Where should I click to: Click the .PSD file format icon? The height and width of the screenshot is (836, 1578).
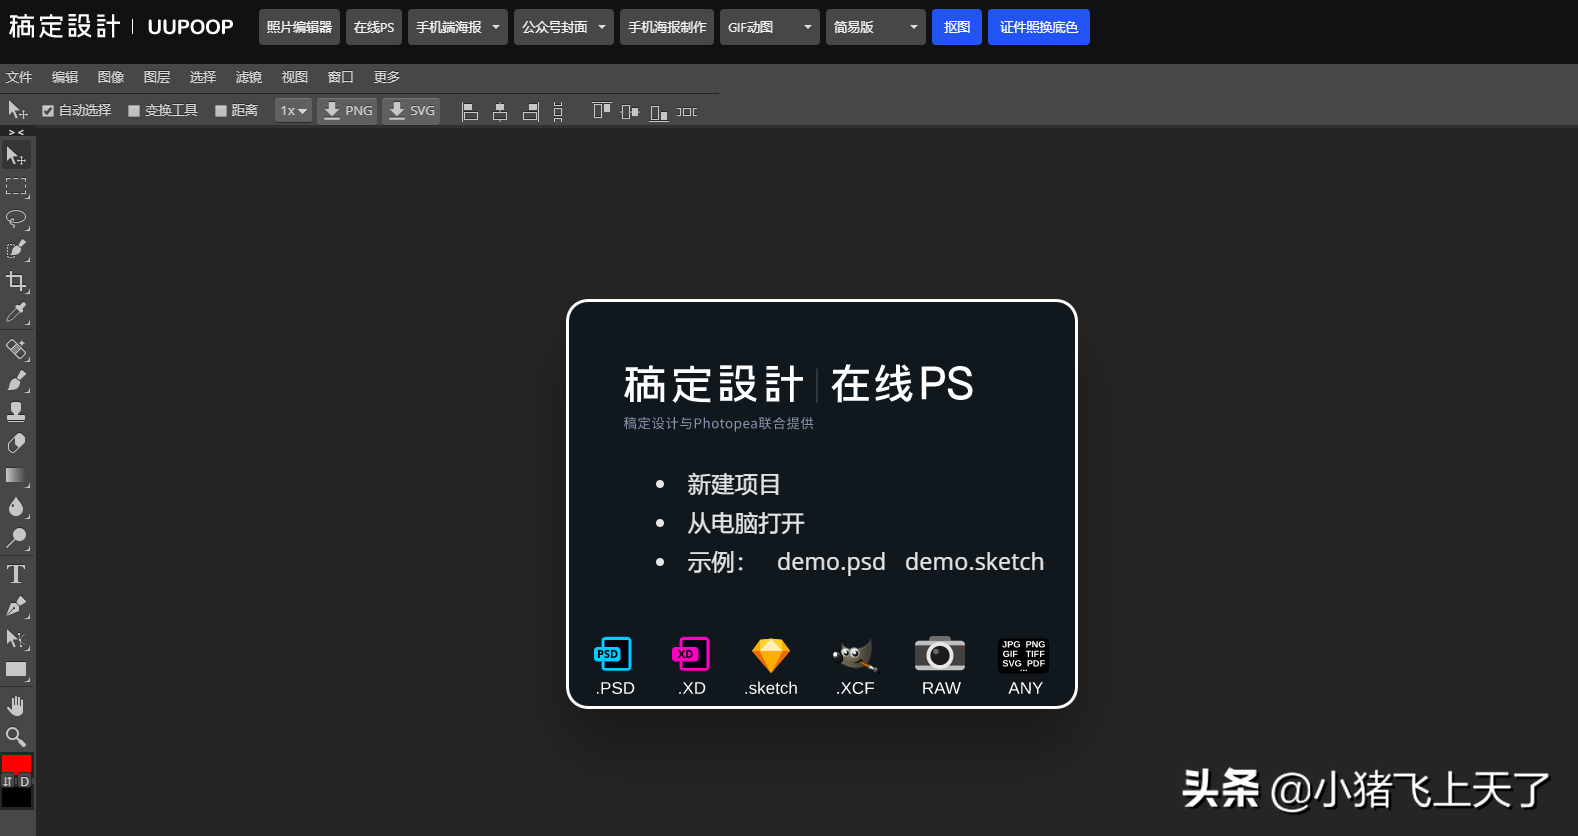point(614,654)
